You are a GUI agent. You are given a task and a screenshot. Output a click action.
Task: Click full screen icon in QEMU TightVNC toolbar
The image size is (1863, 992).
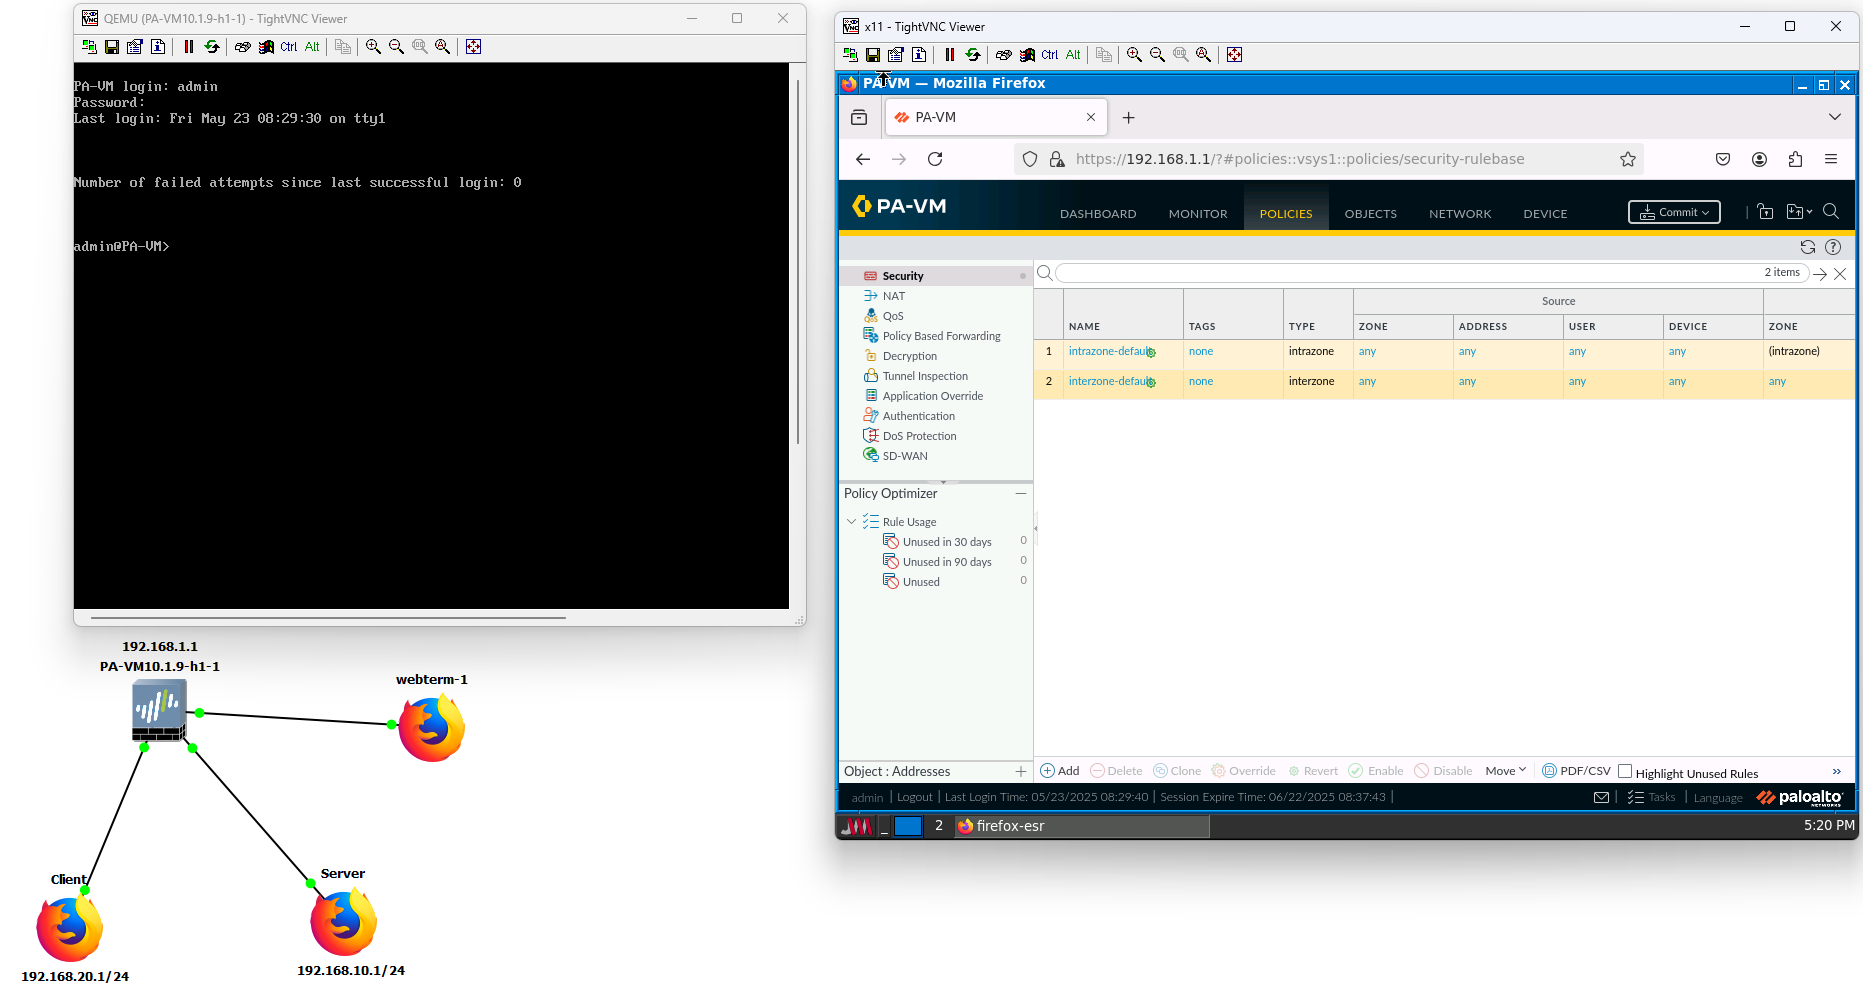pyautogui.click(x=474, y=47)
